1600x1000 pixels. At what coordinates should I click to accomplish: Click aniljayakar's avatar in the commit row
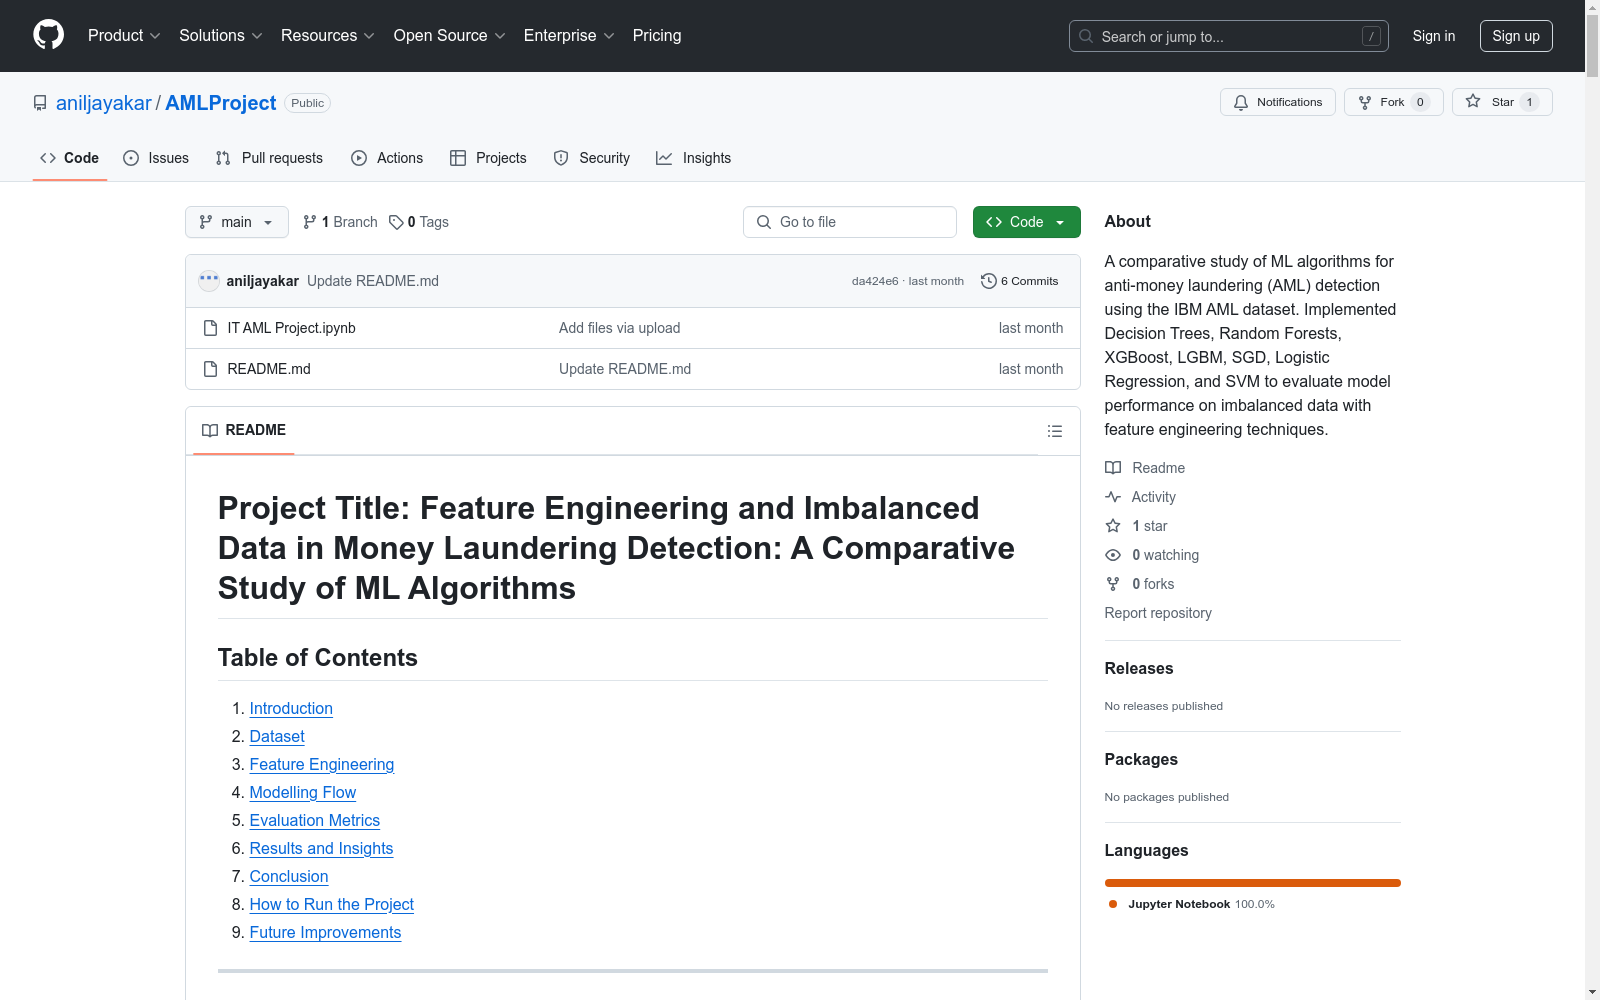(209, 281)
